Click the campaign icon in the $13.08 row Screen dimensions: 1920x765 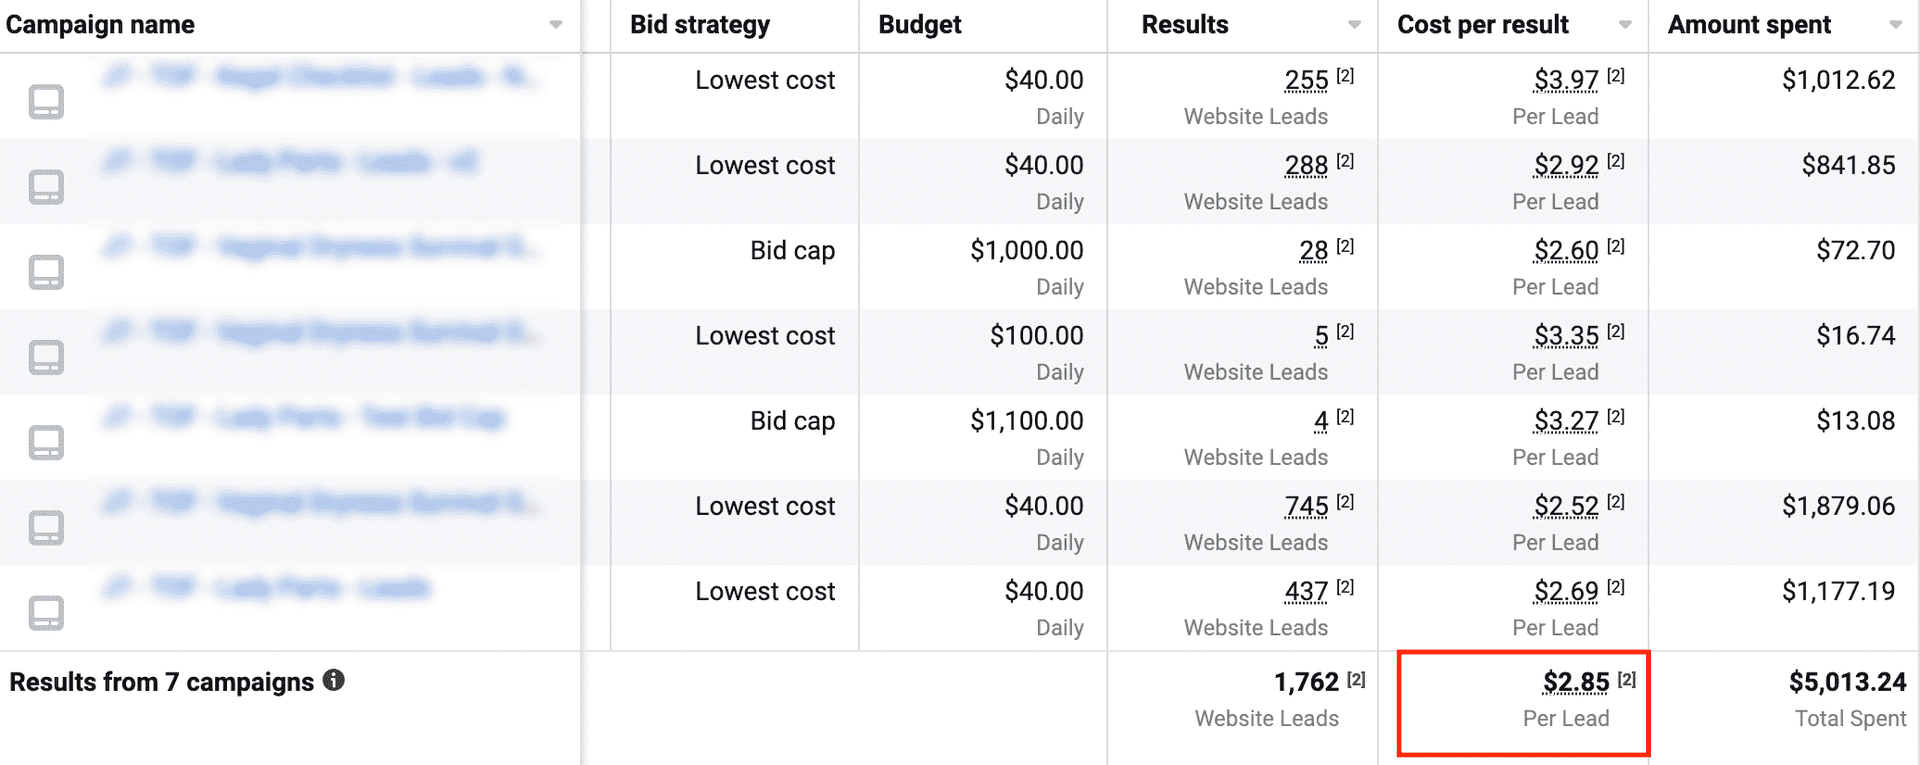tap(46, 442)
